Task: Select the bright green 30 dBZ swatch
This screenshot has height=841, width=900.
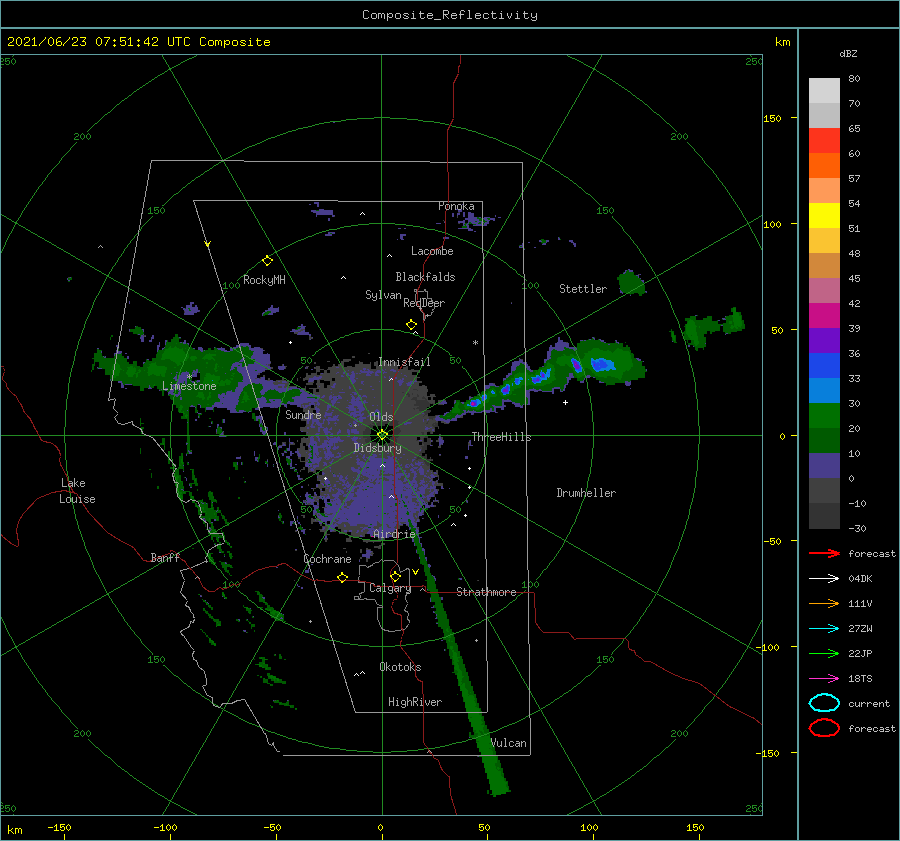Action: pyautogui.click(x=824, y=415)
